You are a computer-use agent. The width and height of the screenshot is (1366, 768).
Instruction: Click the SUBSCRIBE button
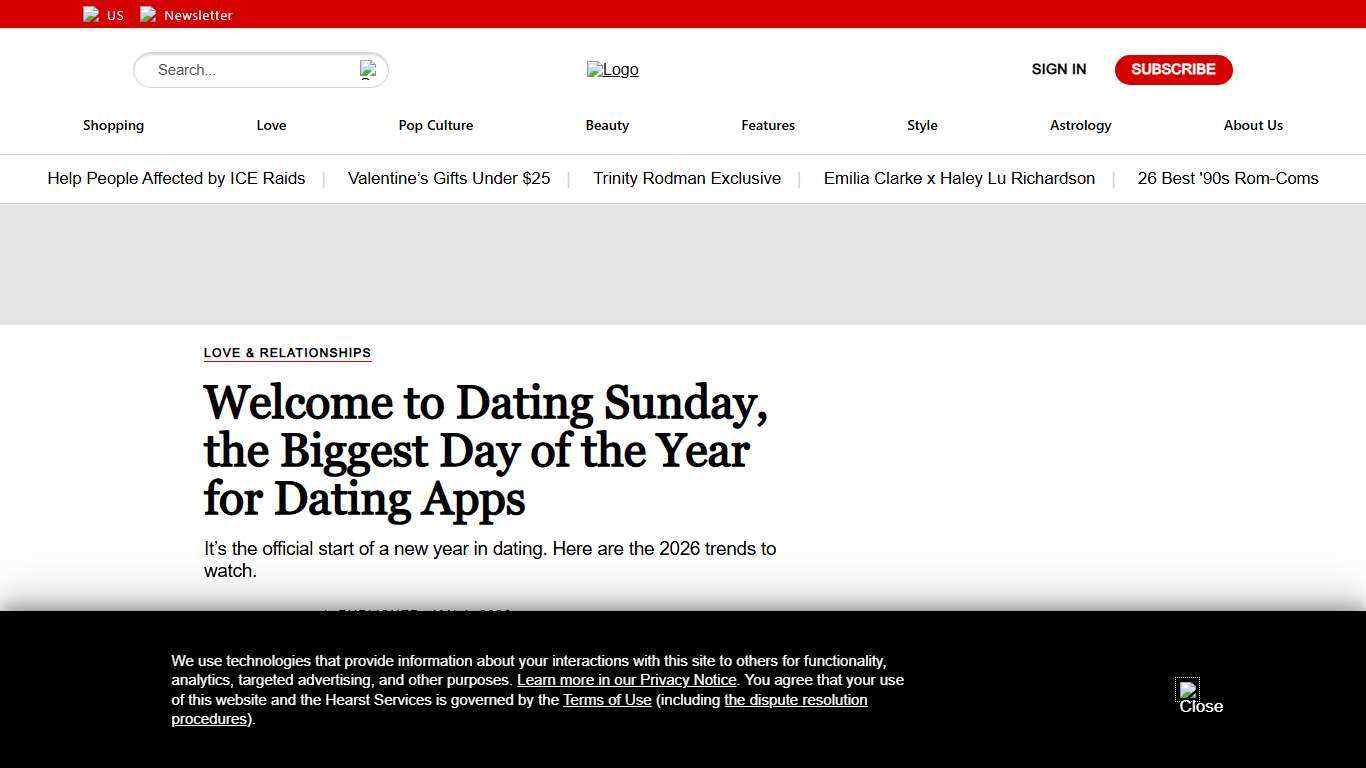coord(1173,69)
